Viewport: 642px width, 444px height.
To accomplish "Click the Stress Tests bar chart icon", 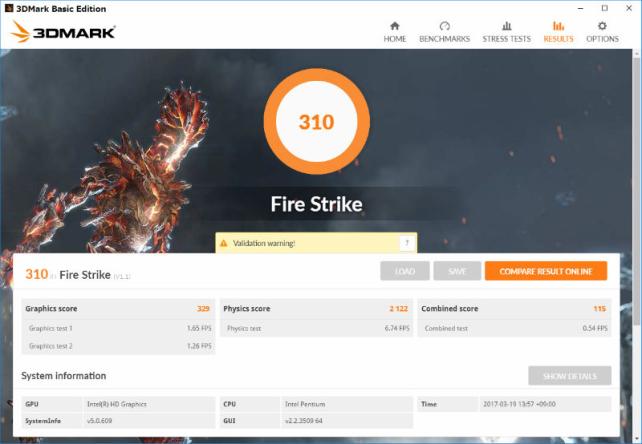I will 506,26.
